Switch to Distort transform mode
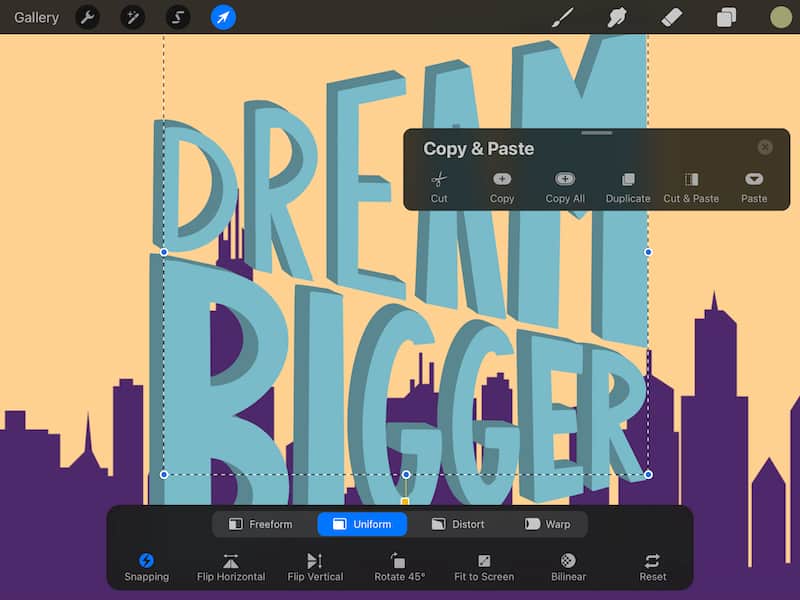800x600 pixels. (x=458, y=524)
